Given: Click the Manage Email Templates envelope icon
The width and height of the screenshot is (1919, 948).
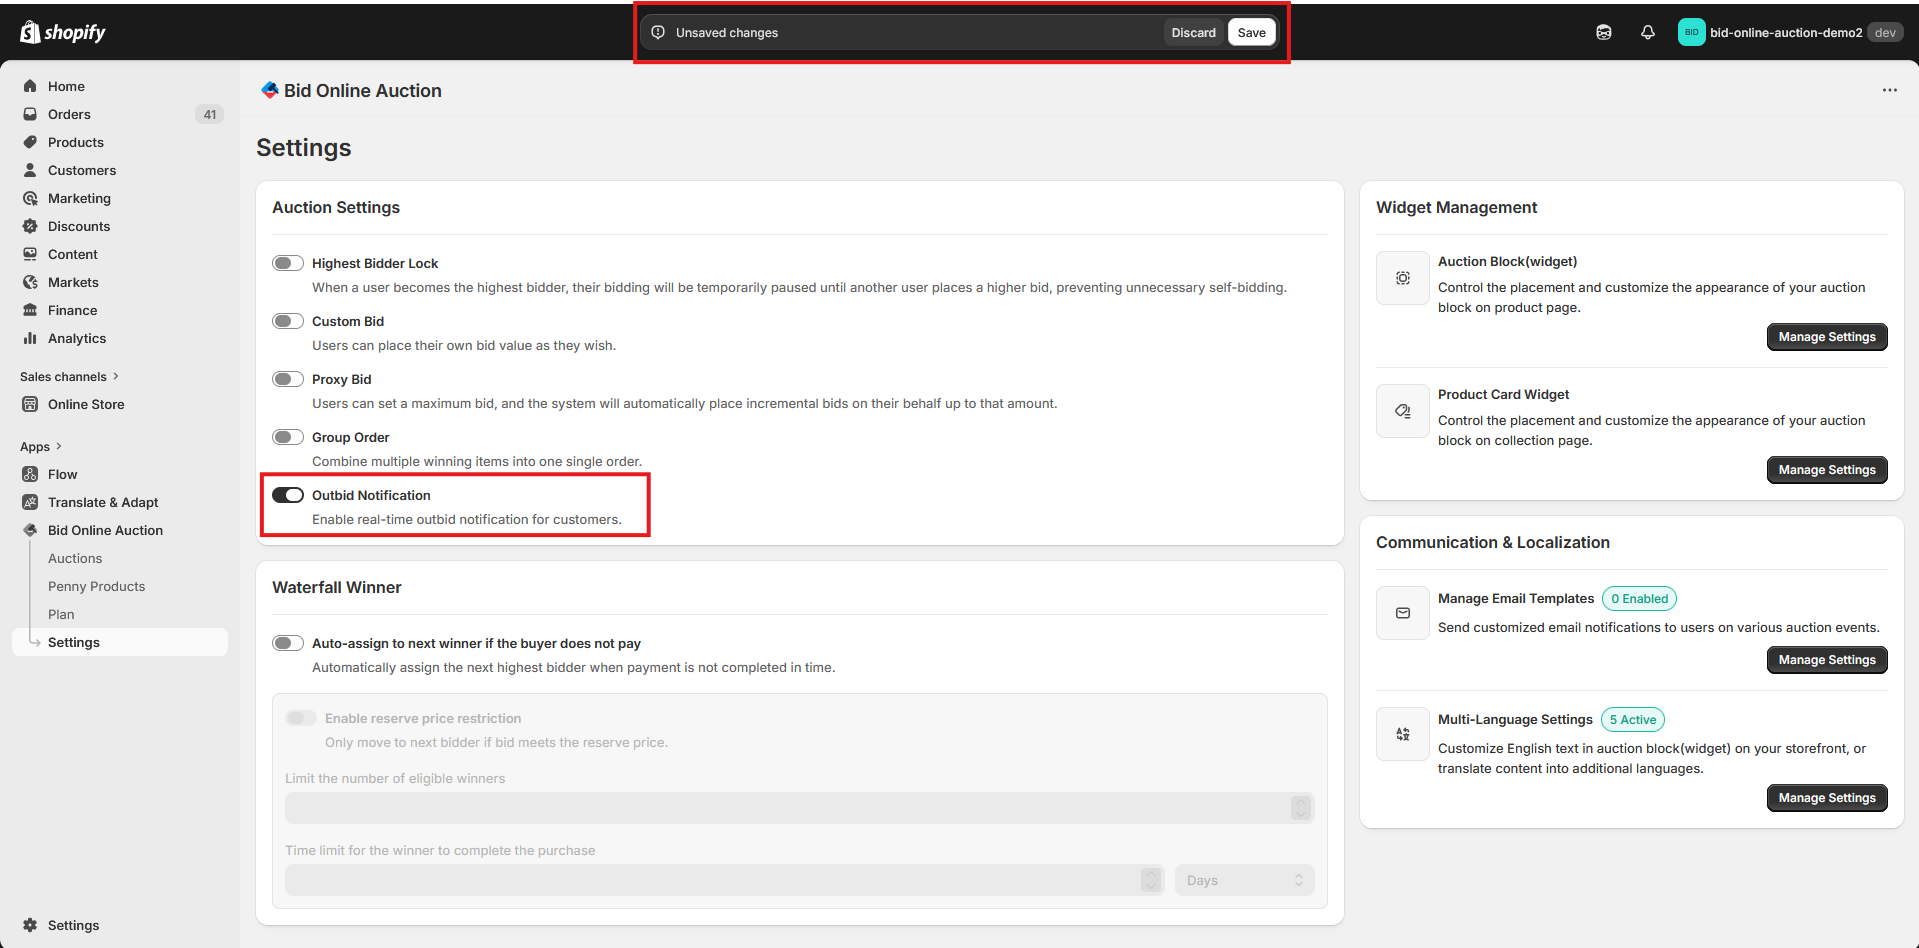Looking at the screenshot, I should tap(1402, 613).
